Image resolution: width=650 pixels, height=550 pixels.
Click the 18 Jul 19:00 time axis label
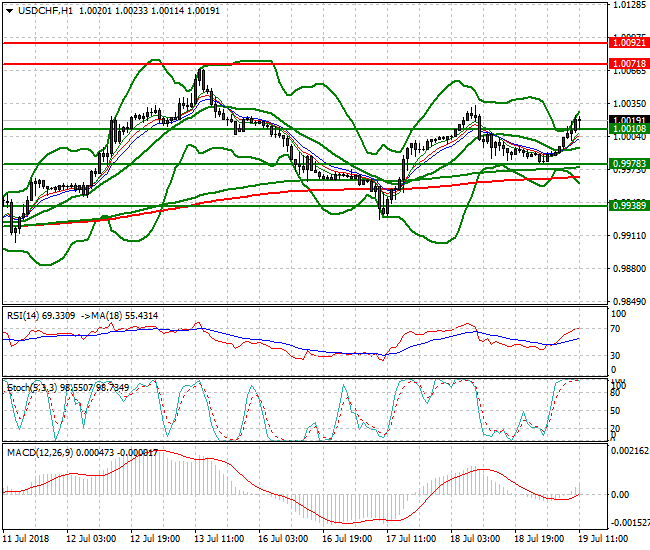click(539, 539)
